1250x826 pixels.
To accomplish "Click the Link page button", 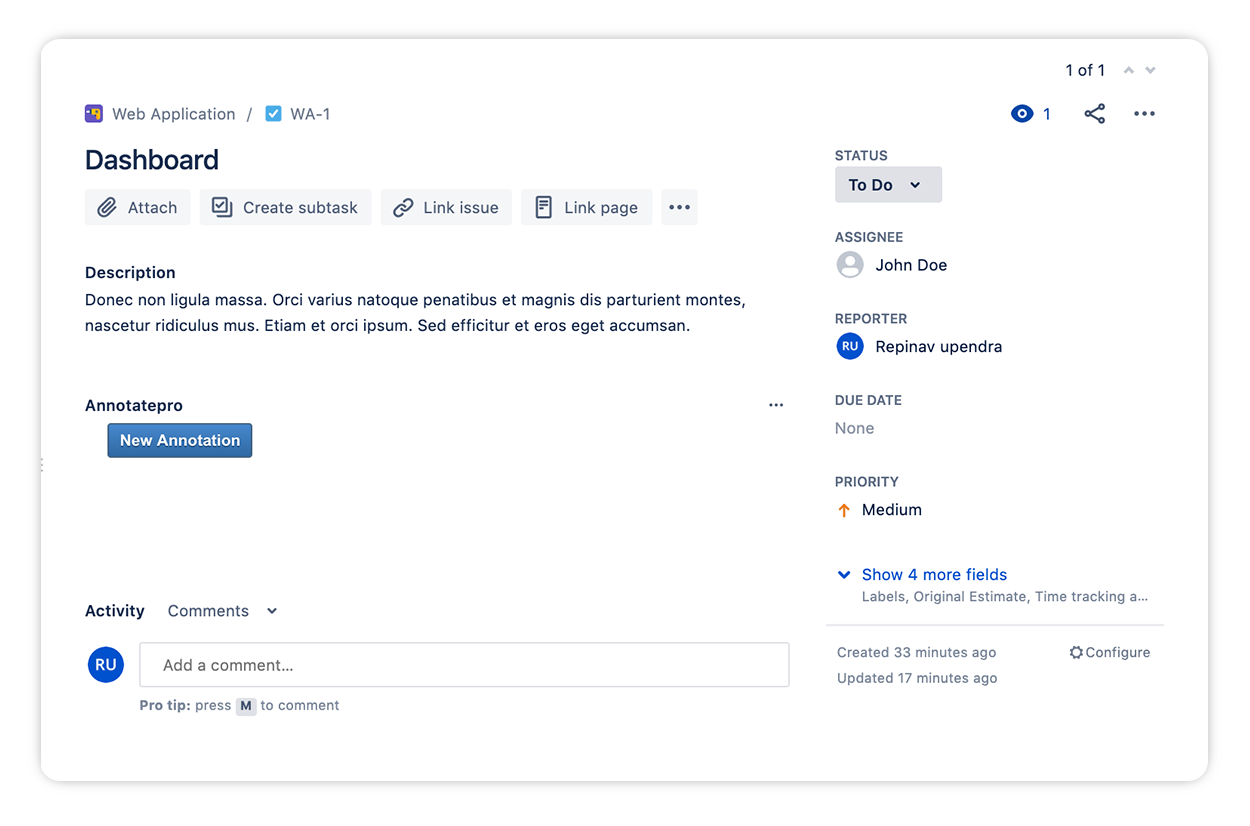I will (x=586, y=207).
